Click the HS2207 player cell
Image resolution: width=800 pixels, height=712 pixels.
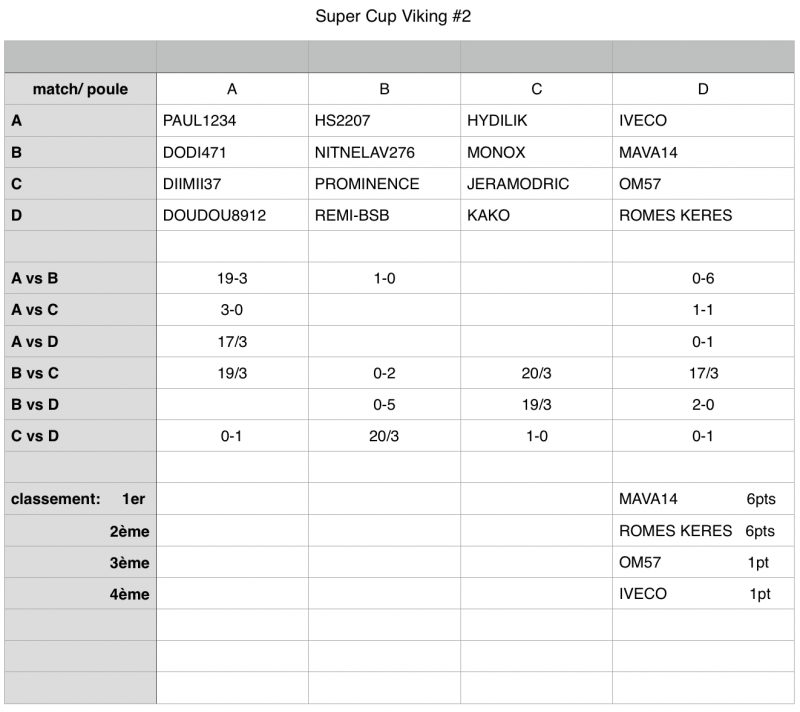384,120
